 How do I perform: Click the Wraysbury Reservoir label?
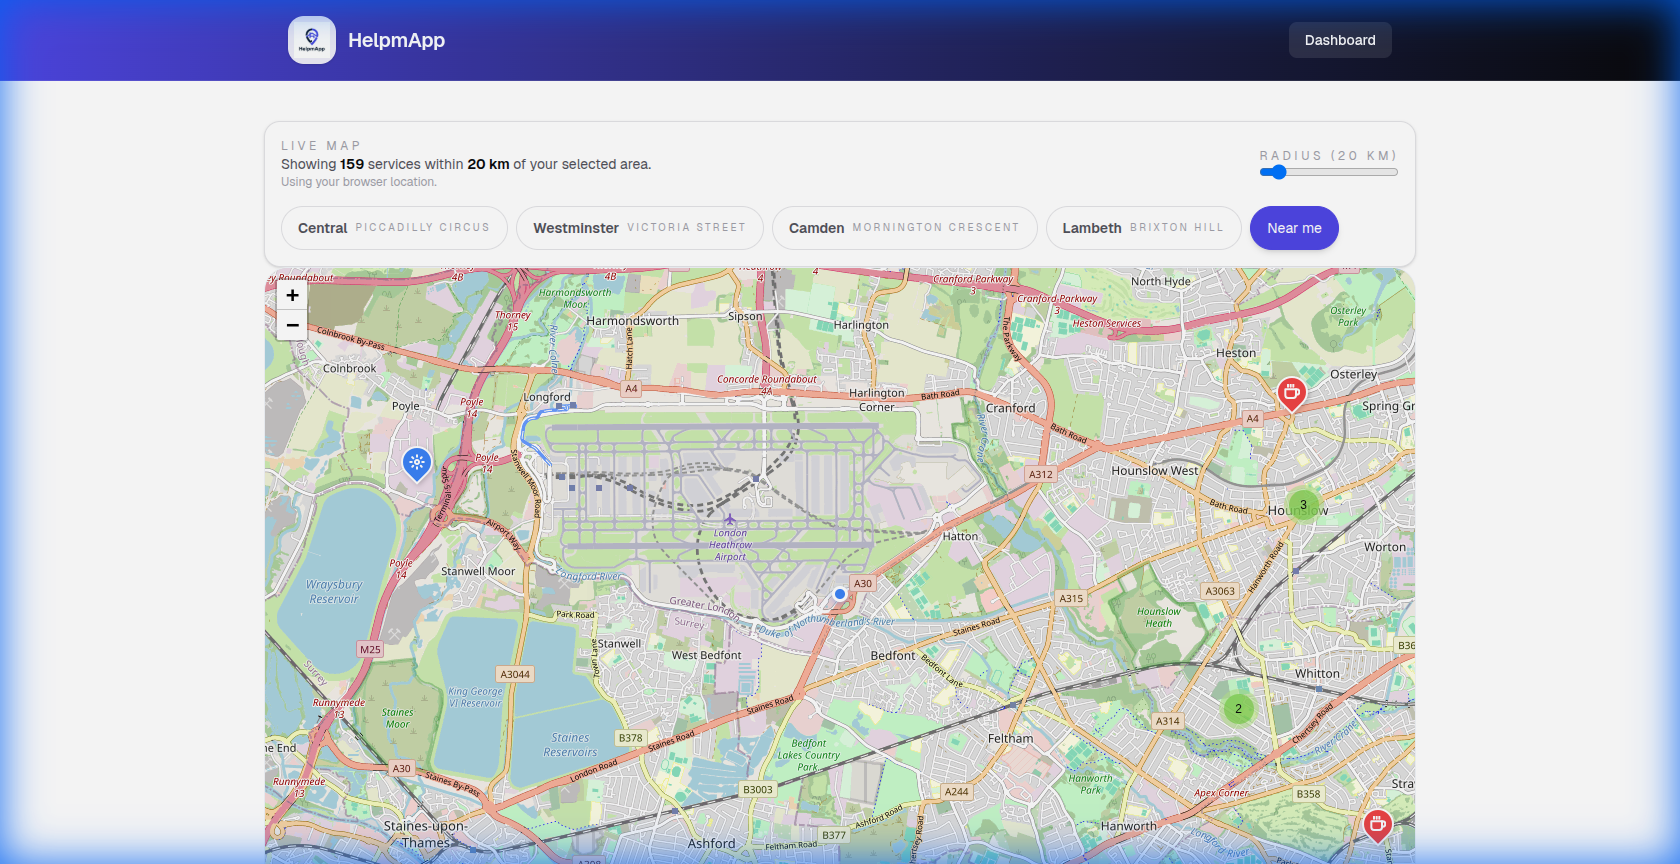tap(334, 592)
